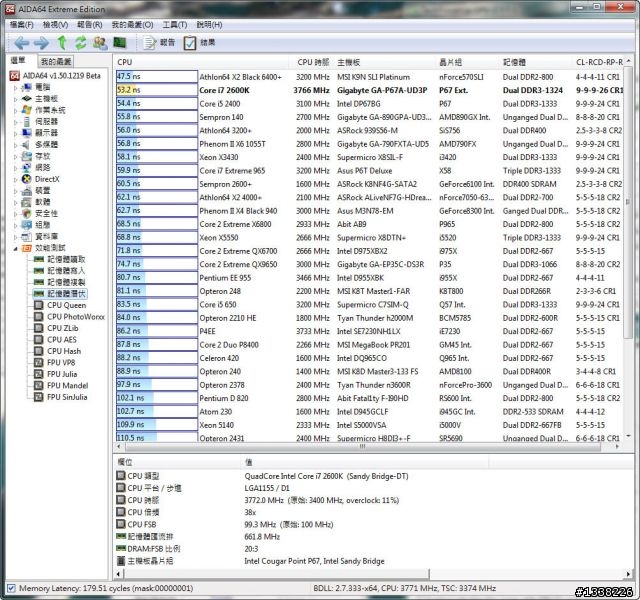The height and width of the screenshot is (600, 640).
Task: Click the results checkmark icon in the toolbar
Action: coord(190,42)
